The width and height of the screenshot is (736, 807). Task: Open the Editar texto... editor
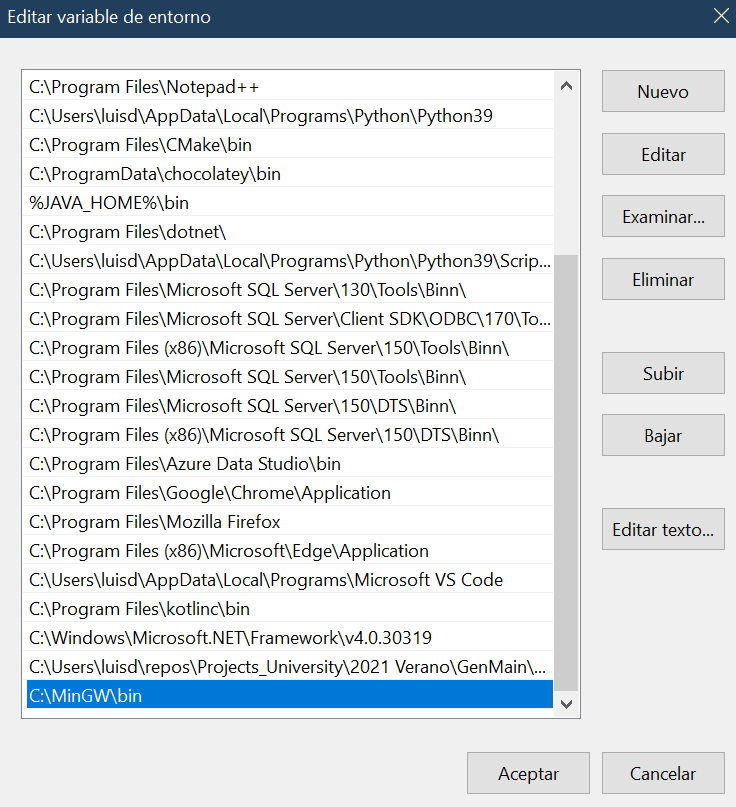(663, 529)
